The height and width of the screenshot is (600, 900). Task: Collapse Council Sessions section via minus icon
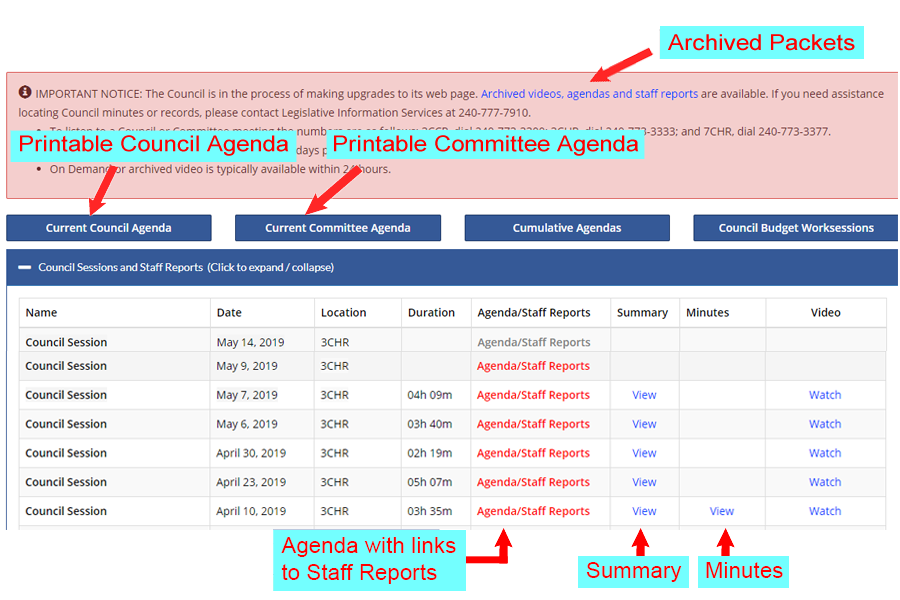[x=24, y=267]
